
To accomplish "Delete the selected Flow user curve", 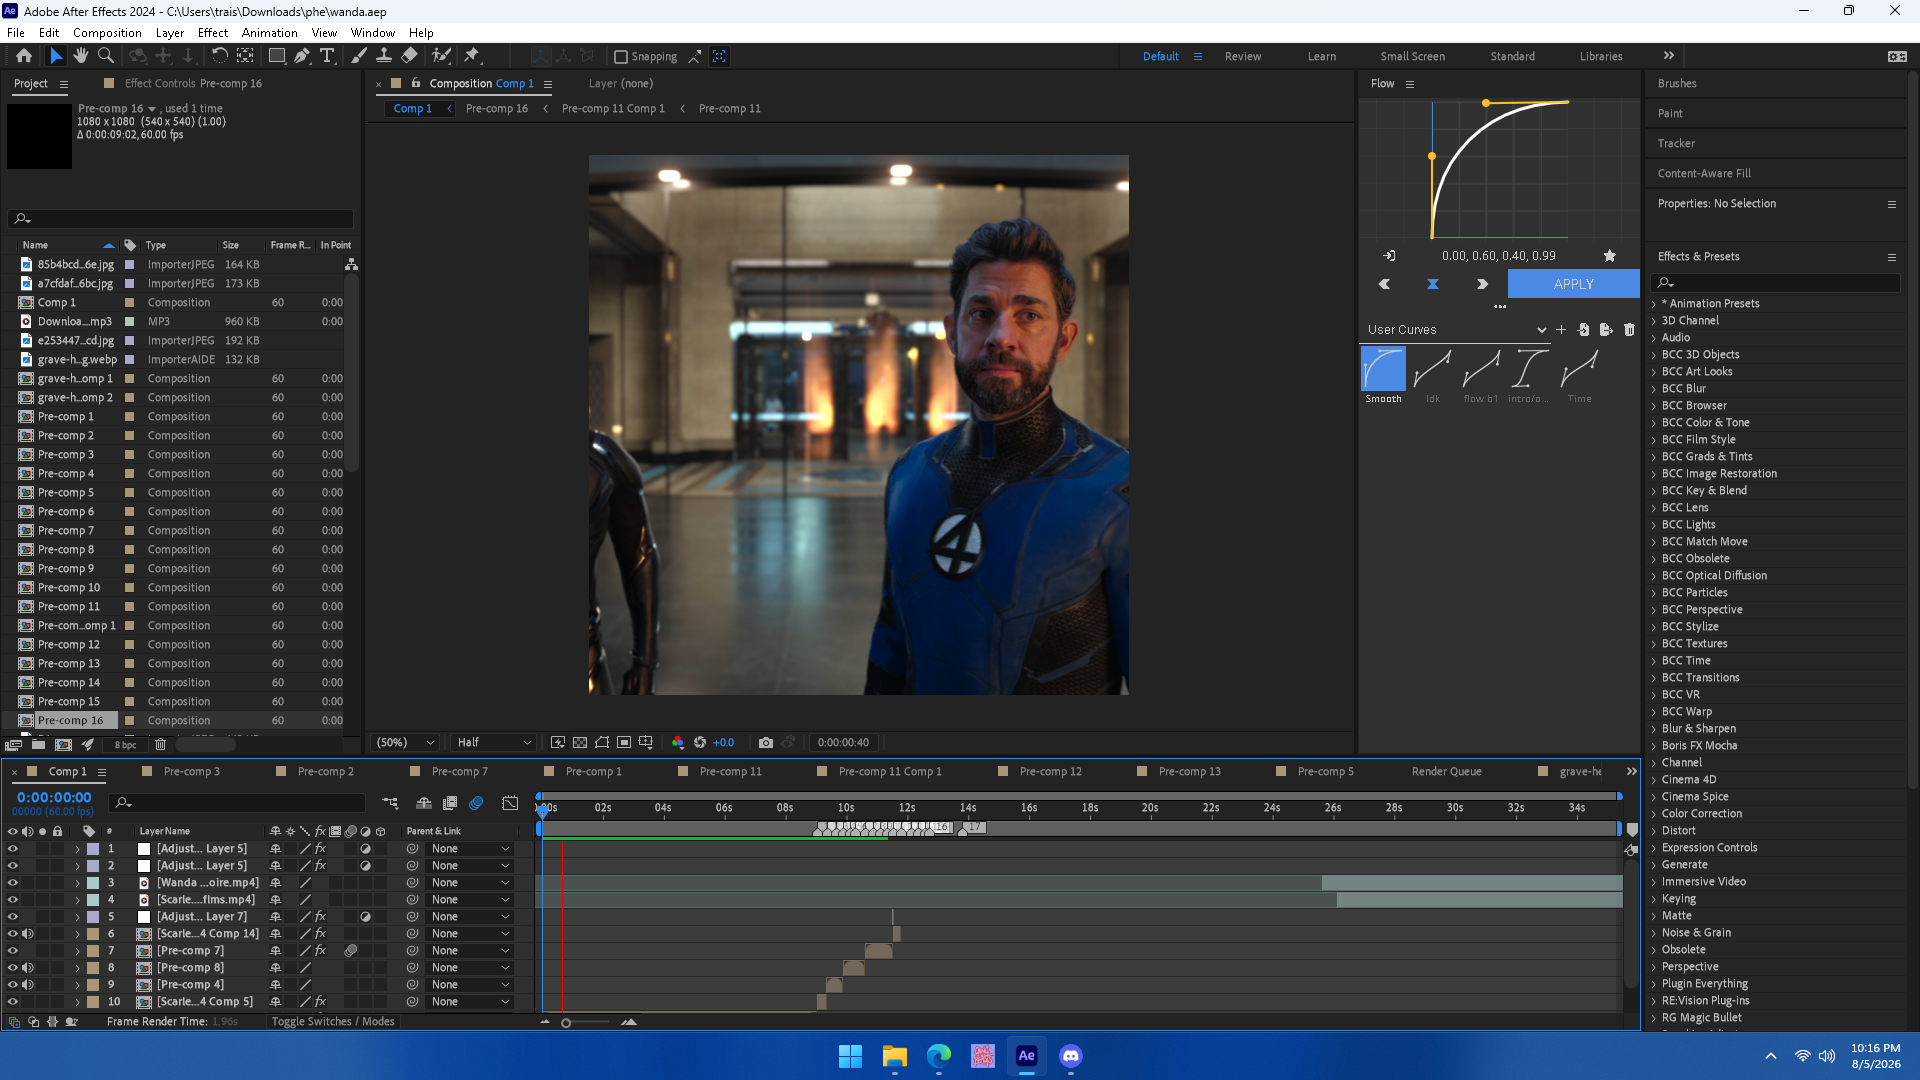I will click(x=1629, y=329).
